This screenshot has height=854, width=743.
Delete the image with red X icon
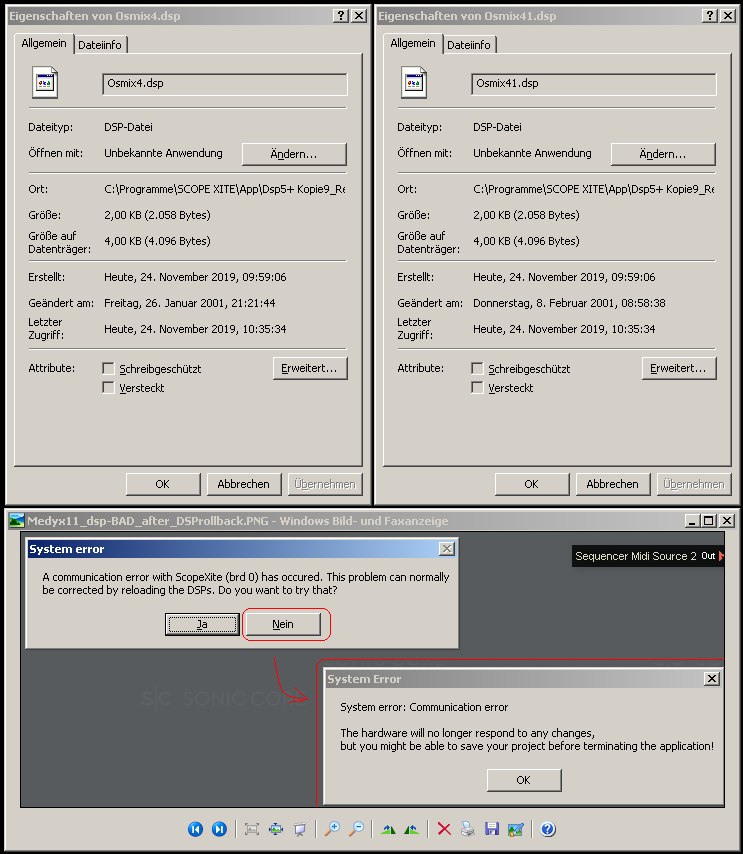(444, 829)
